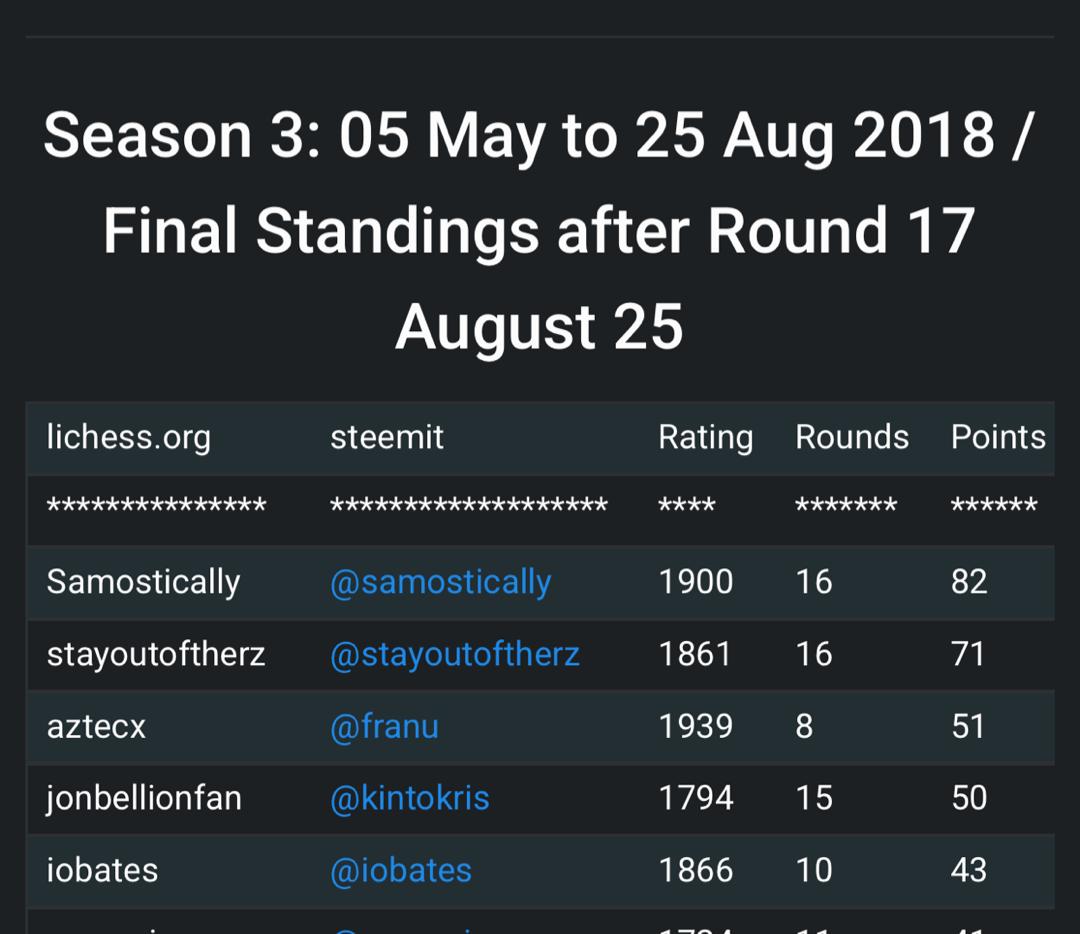Select the stayoutoftherz lichess username cell

pyautogui.click(x=156, y=654)
